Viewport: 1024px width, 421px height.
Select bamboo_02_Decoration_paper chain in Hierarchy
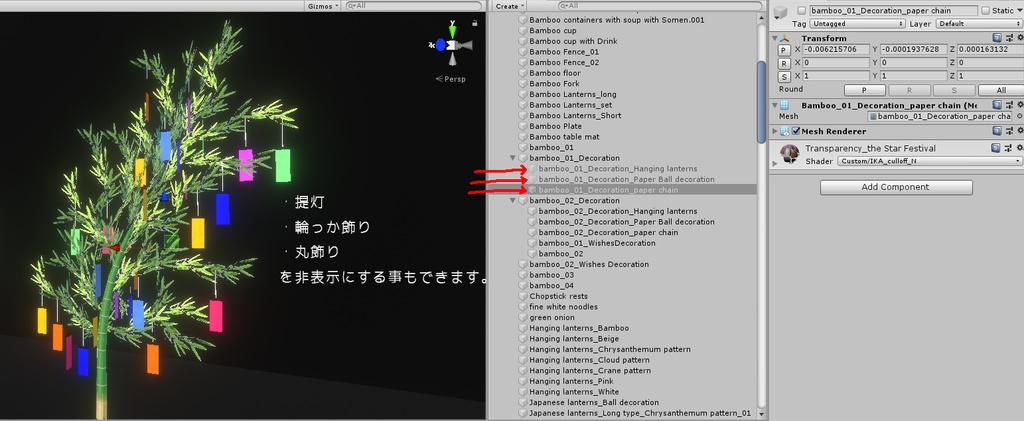tap(608, 232)
